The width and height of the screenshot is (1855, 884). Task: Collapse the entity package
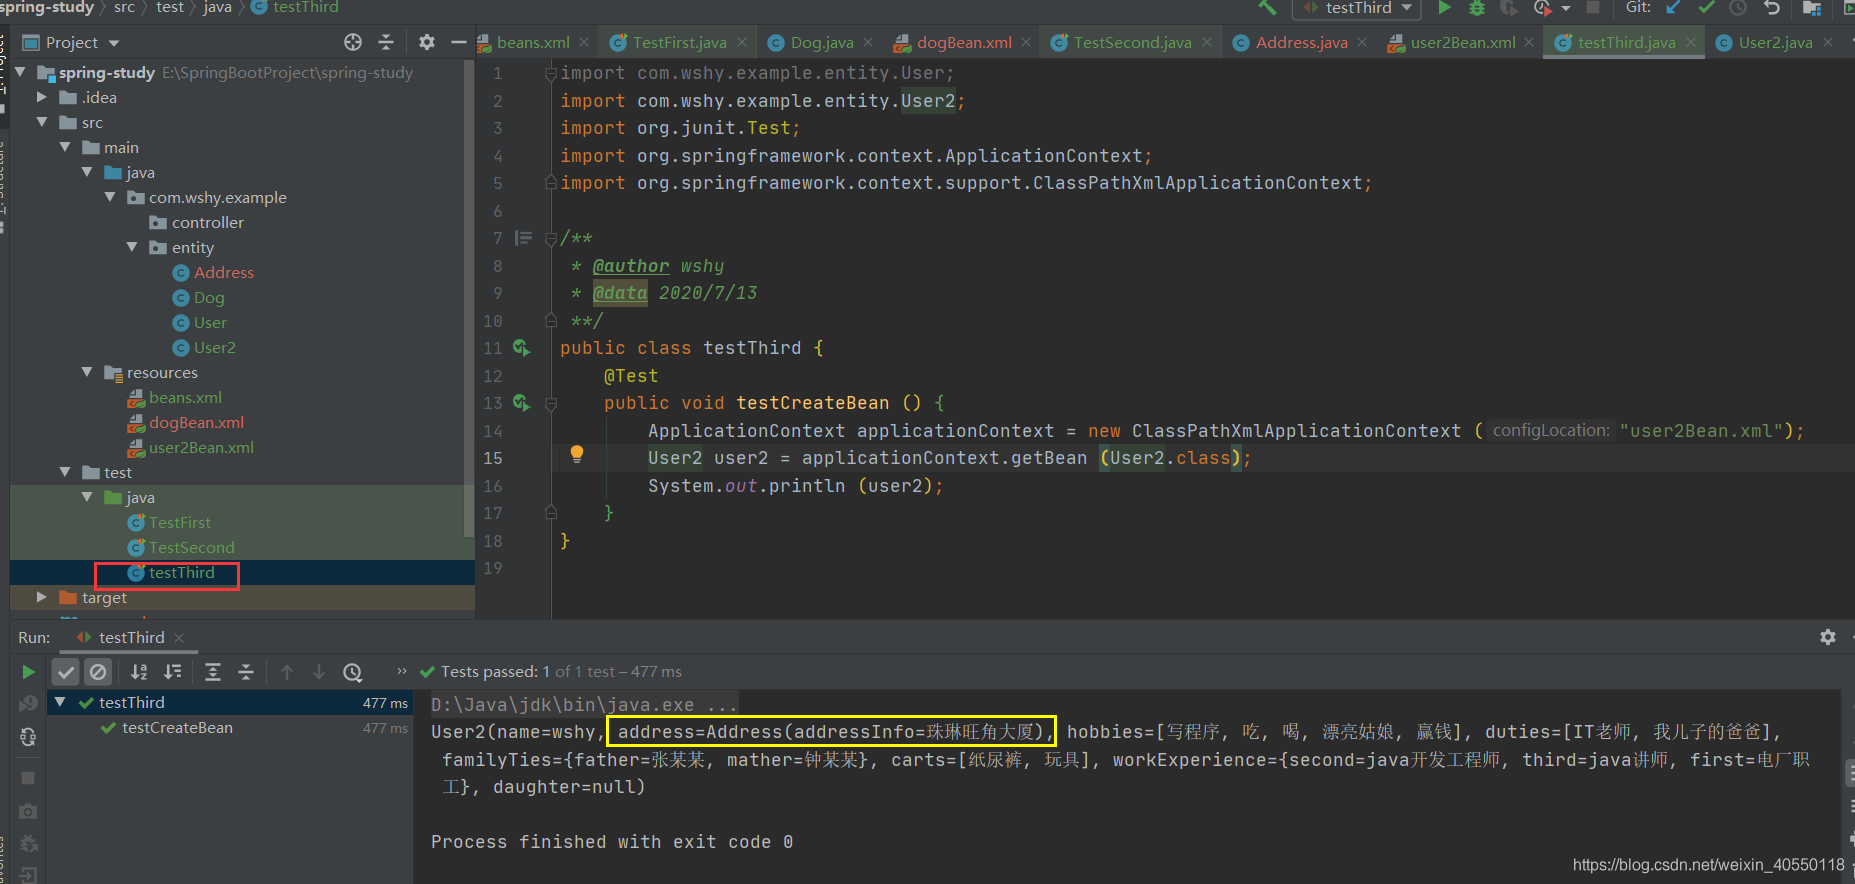132,247
